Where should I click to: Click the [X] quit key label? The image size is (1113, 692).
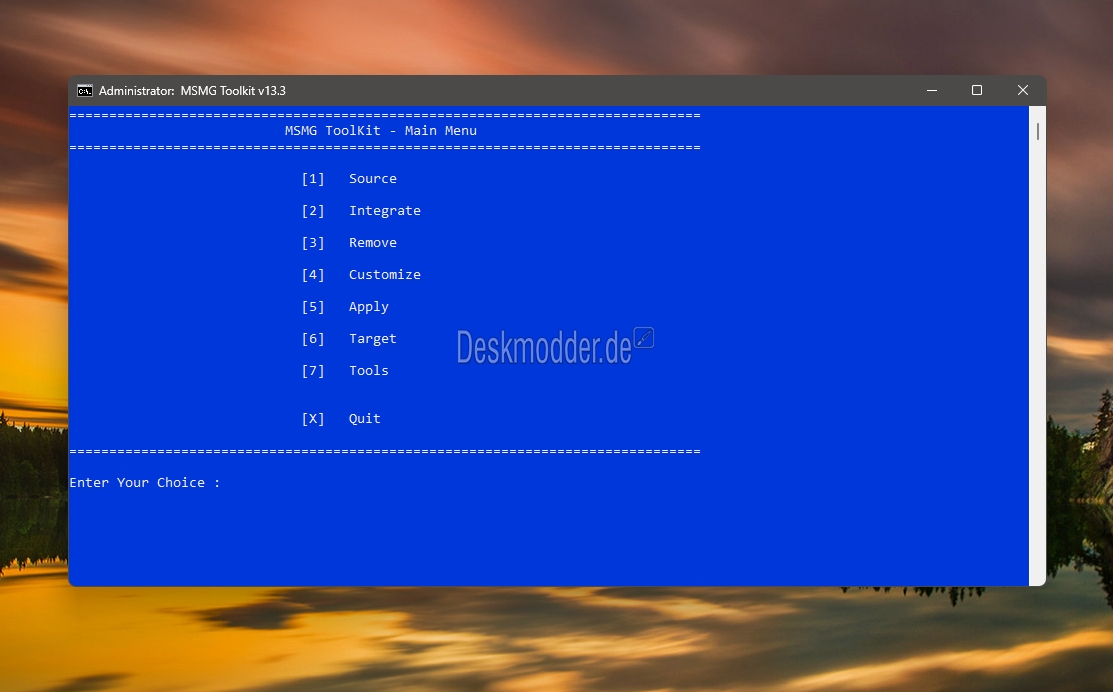313,419
